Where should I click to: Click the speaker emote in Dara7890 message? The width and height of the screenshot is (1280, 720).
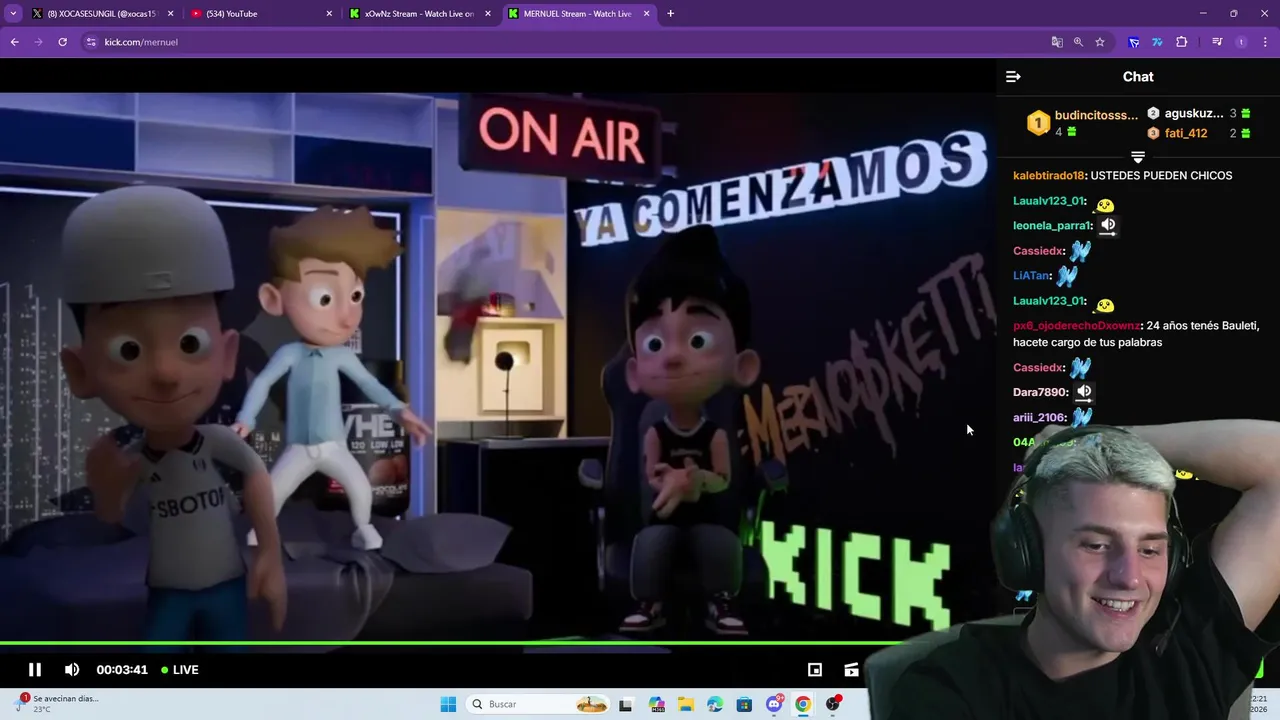point(1084,392)
